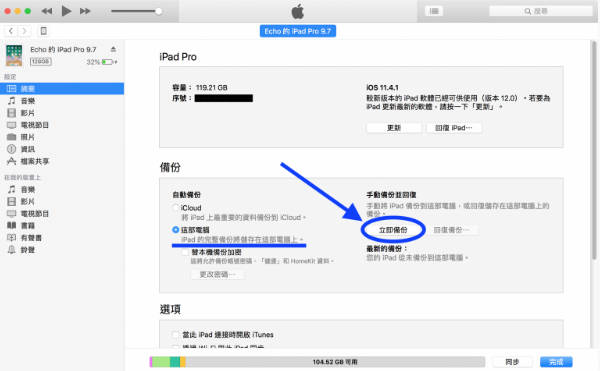Enable the 替本機備份加密 checkbox
This screenshot has width=600, height=371.
pyautogui.click(x=185, y=252)
